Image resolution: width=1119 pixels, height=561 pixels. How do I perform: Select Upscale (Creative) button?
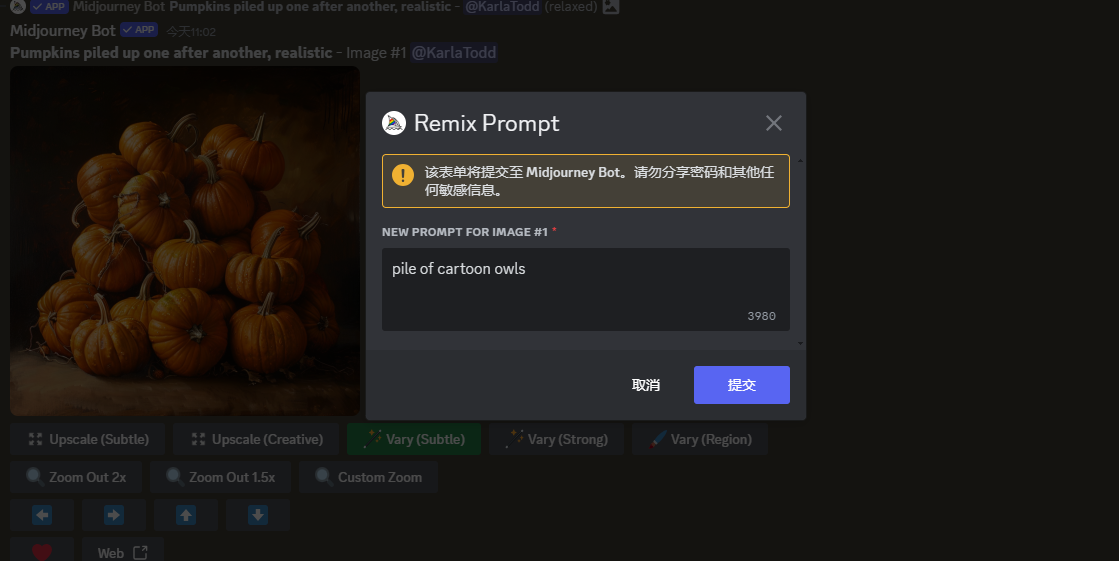(x=256, y=439)
